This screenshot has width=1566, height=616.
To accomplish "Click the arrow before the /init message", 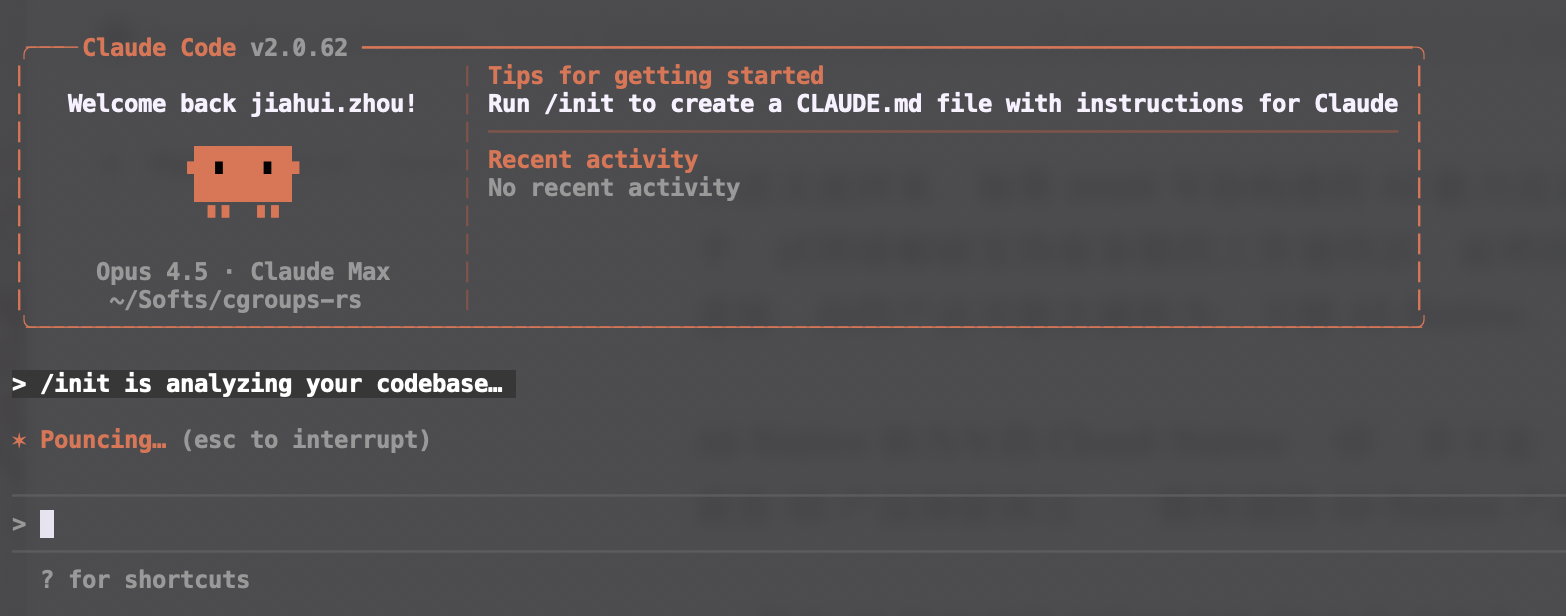I will [19, 385].
